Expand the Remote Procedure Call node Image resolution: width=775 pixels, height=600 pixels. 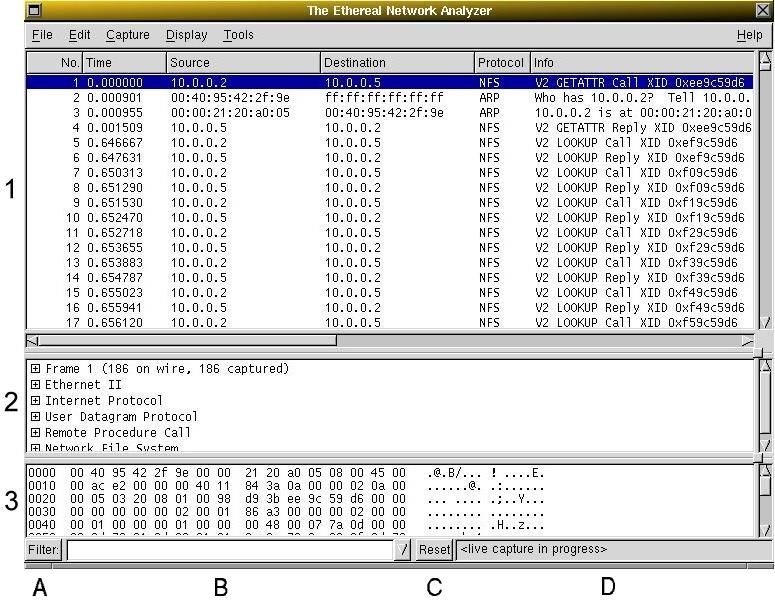click(35, 432)
